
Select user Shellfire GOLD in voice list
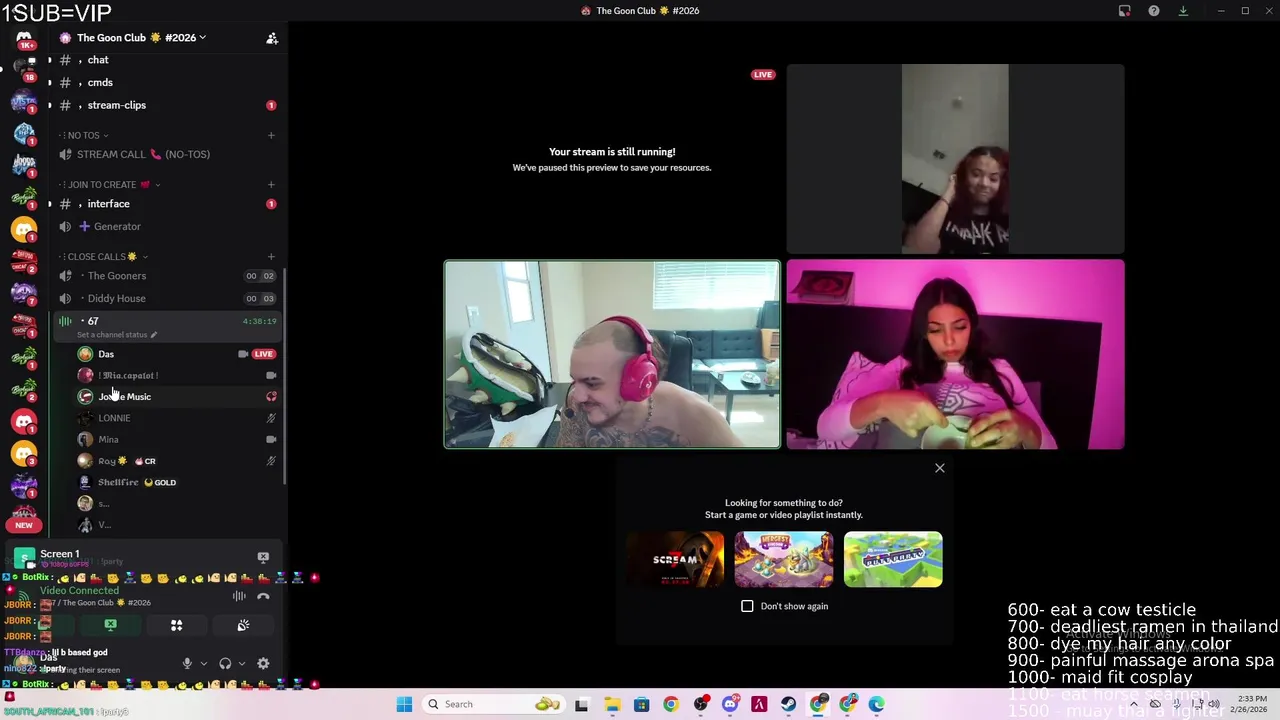tap(175, 482)
